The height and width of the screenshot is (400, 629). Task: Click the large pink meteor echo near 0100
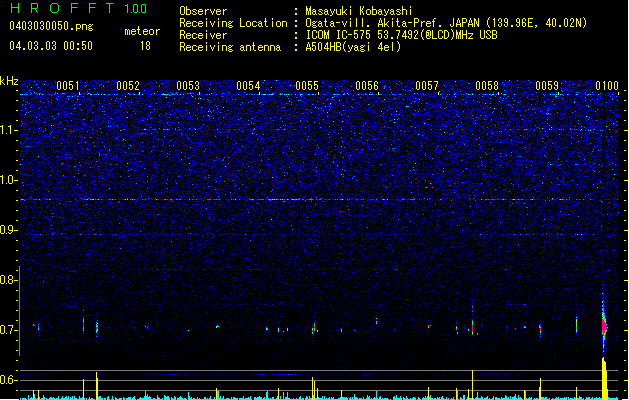pyautogui.click(x=604, y=327)
